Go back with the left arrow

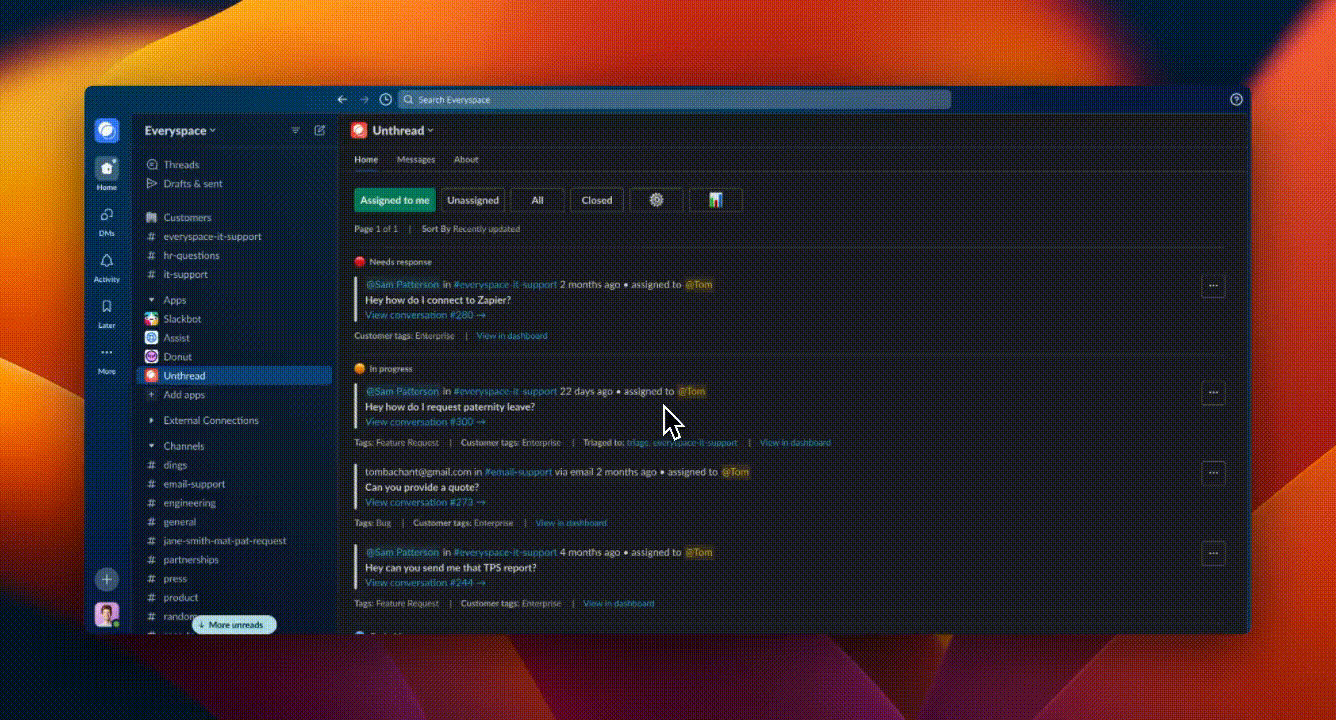coord(342,100)
